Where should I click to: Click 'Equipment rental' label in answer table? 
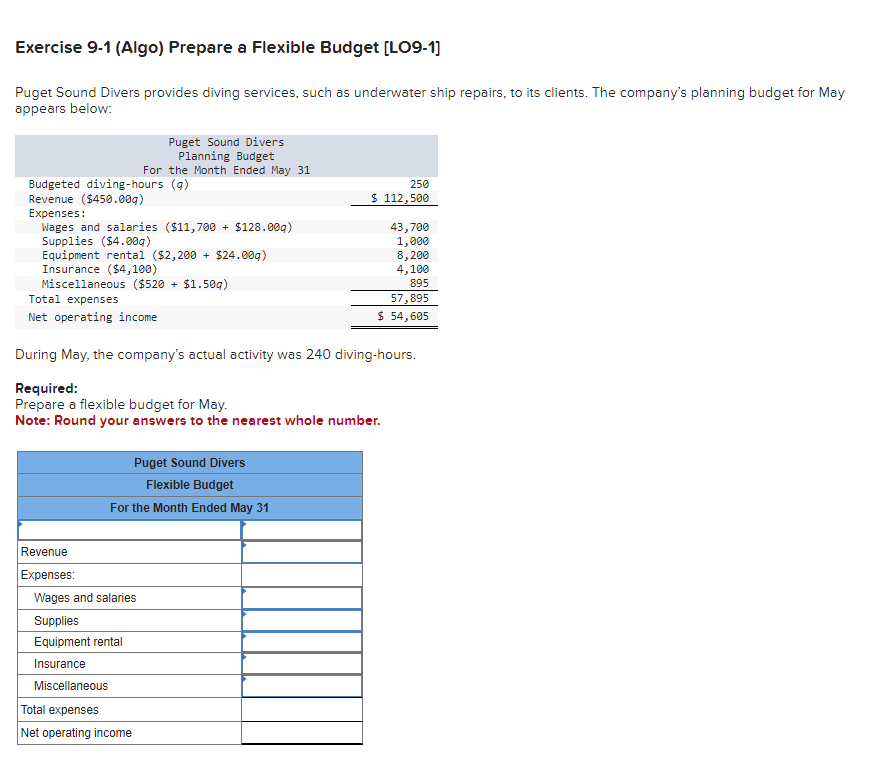[x=78, y=642]
